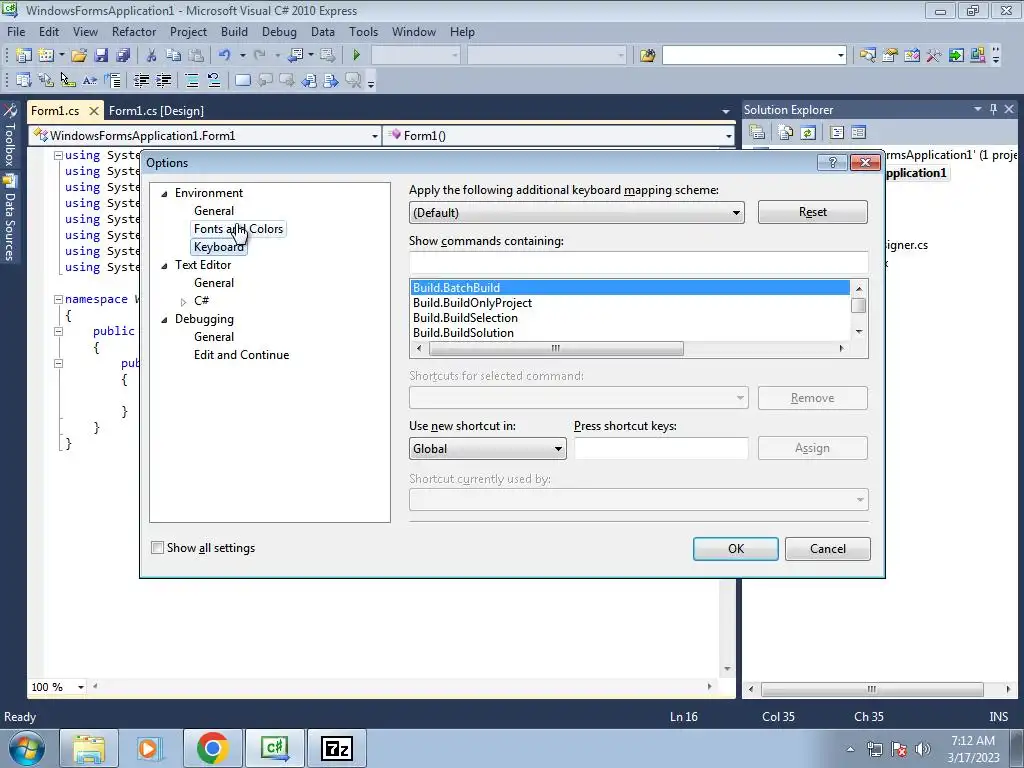The width and height of the screenshot is (1024, 768).
Task: Collapse the Environment tree node
Action: pos(165,193)
